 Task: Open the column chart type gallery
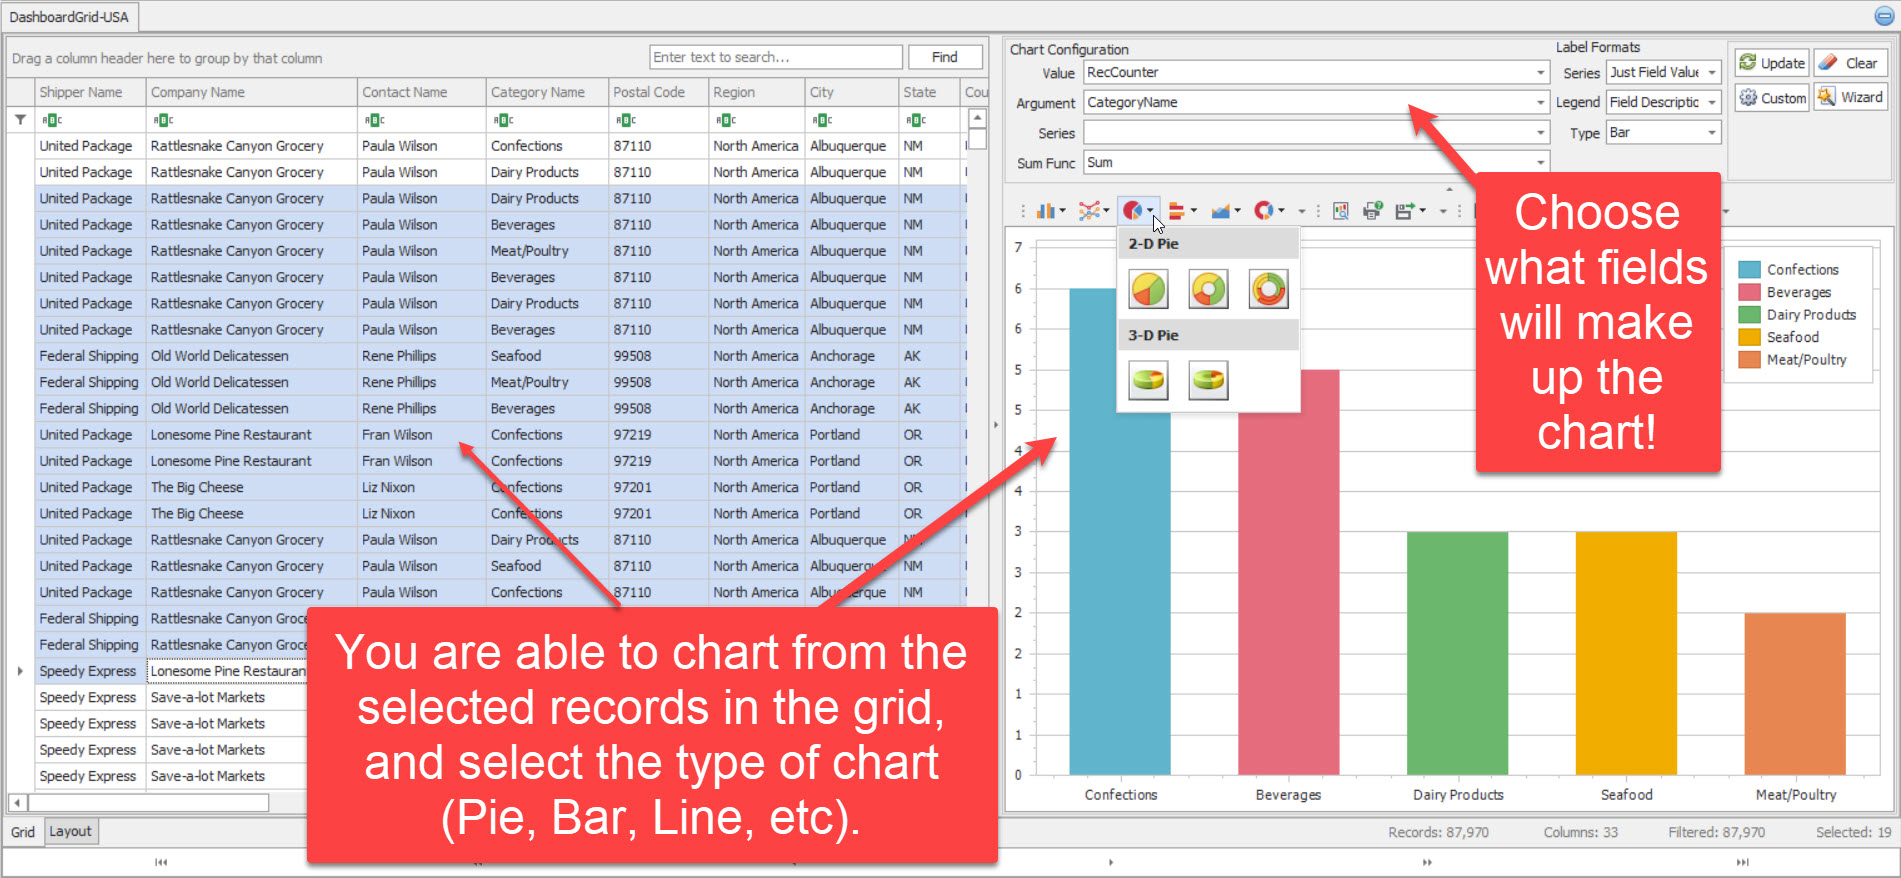point(1049,211)
